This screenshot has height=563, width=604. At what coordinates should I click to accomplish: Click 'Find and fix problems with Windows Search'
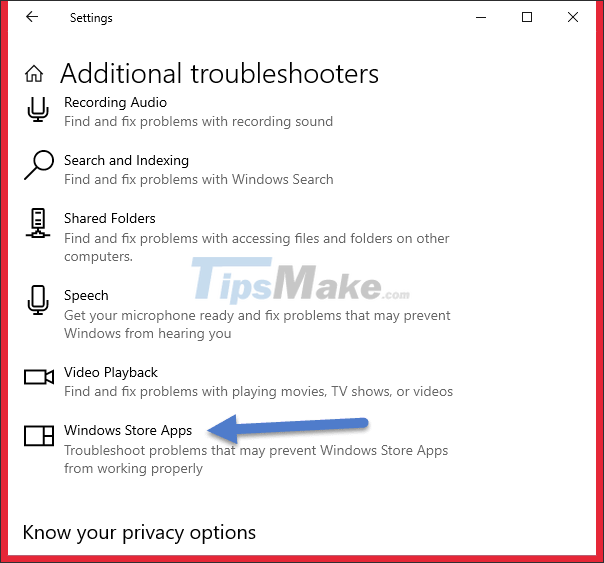tap(198, 179)
